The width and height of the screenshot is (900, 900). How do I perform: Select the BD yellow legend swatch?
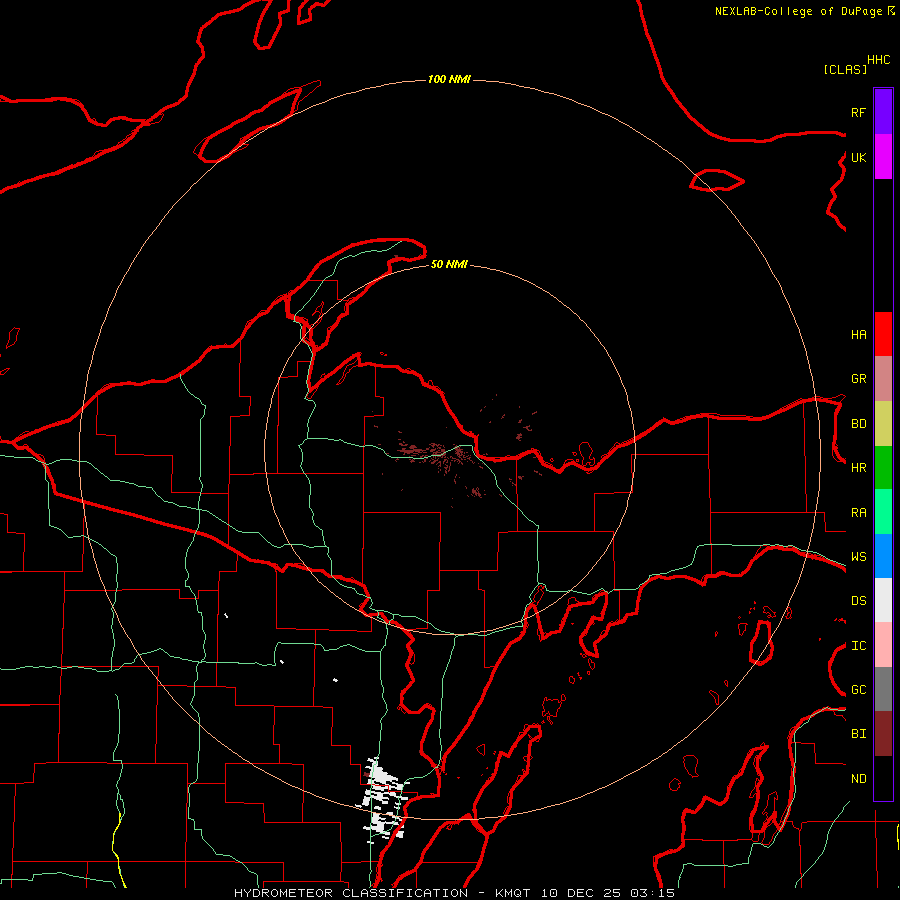point(883,424)
